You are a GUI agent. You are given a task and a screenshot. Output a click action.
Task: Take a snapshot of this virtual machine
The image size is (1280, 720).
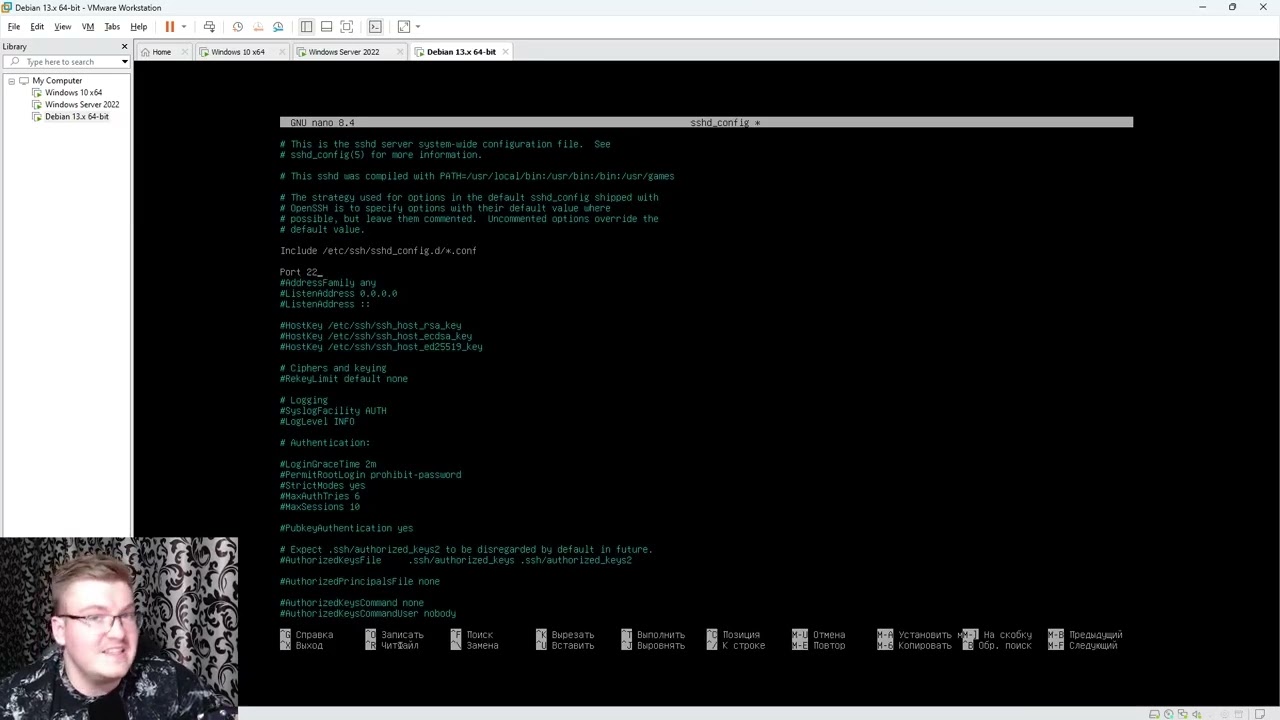pyautogui.click(x=237, y=26)
